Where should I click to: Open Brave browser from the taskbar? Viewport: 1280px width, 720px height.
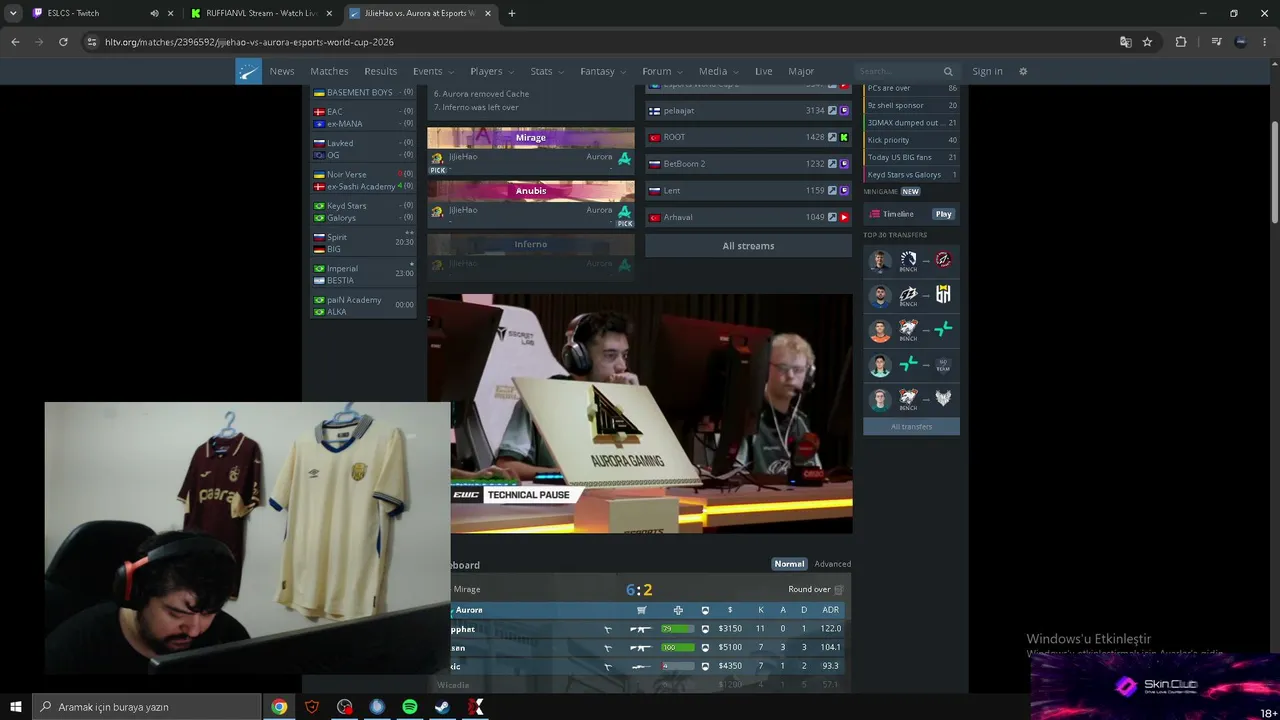tap(312, 707)
